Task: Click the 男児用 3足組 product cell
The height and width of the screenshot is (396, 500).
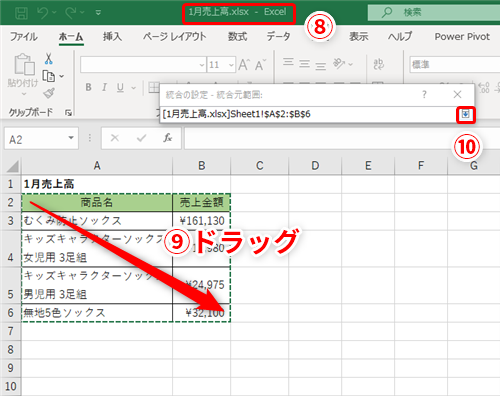Action: pyautogui.click(x=97, y=285)
